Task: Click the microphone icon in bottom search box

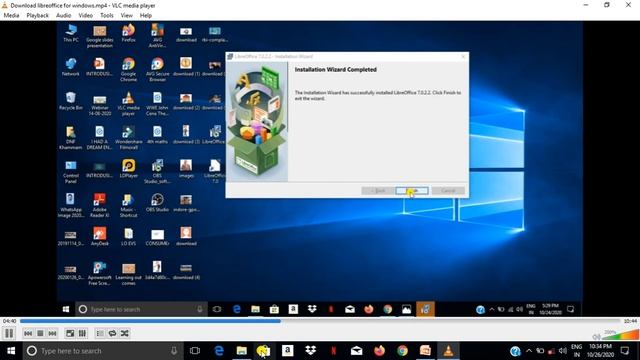Action: click(174, 351)
